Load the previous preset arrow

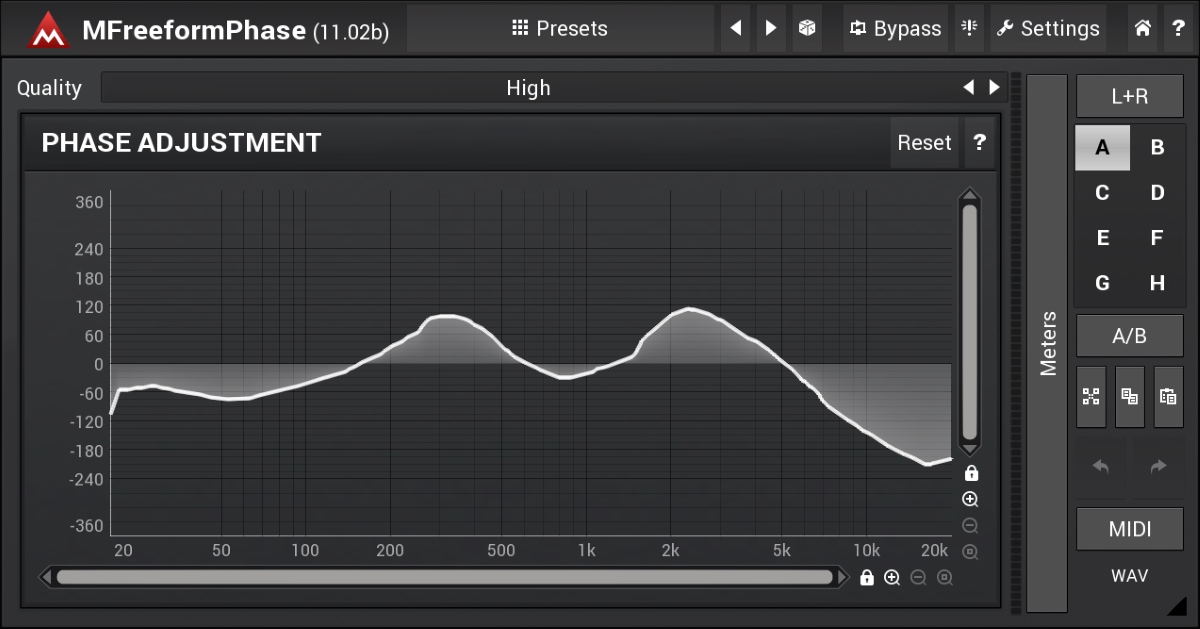coord(737,28)
